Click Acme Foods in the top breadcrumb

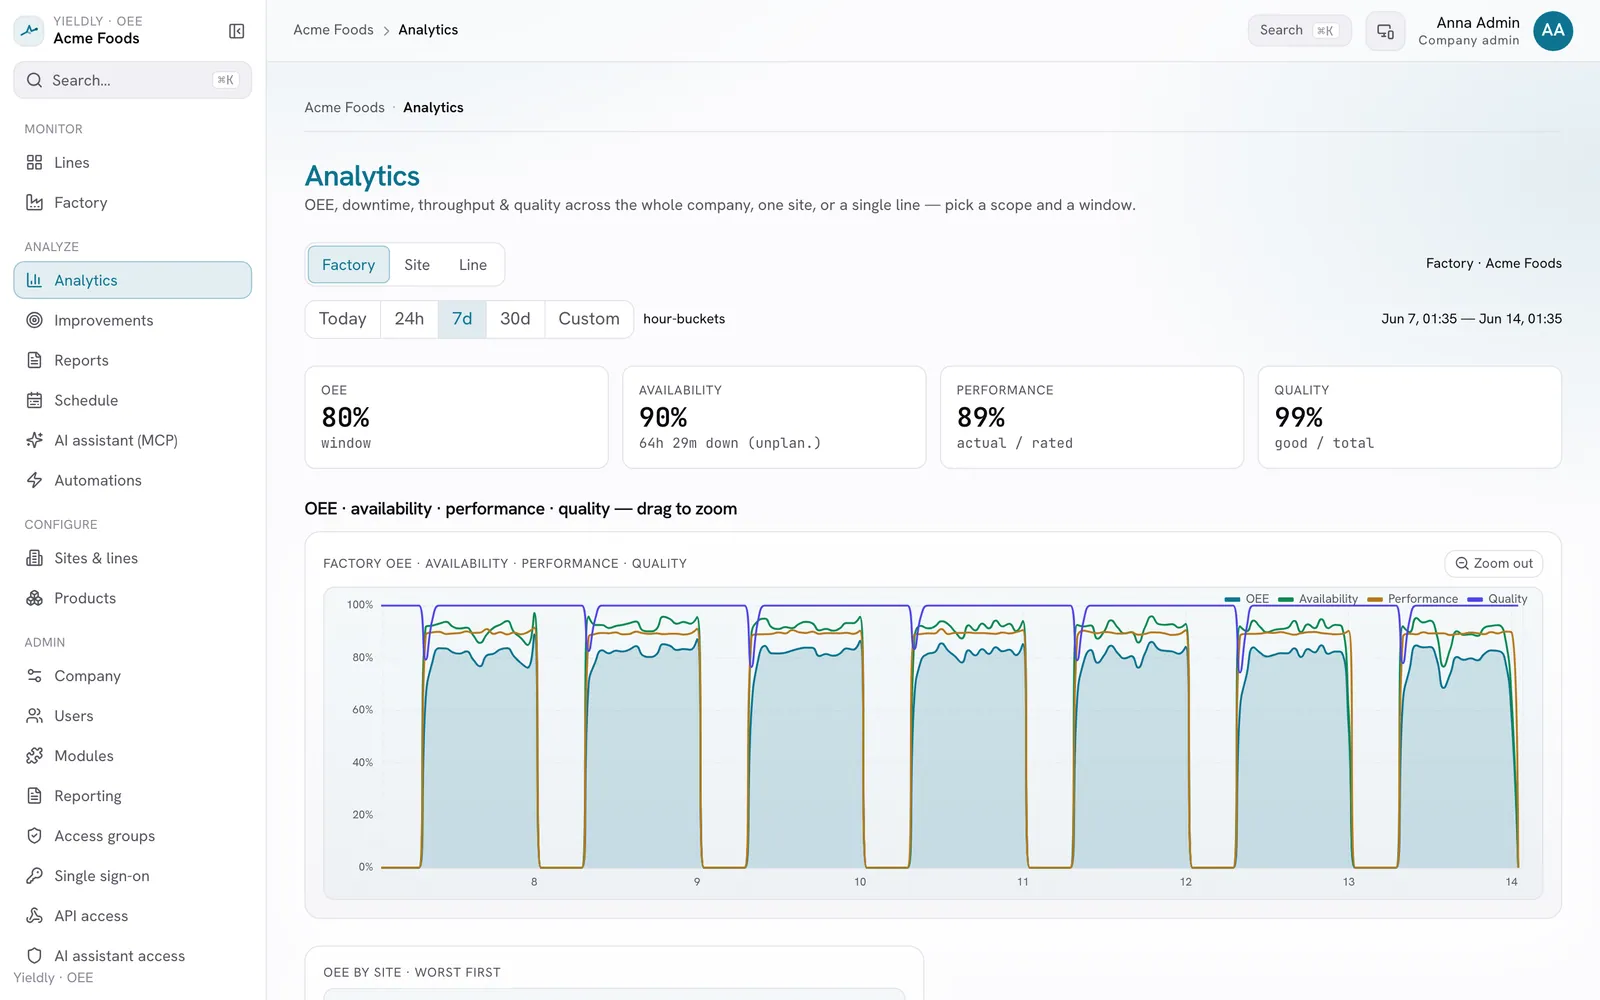[333, 30]
